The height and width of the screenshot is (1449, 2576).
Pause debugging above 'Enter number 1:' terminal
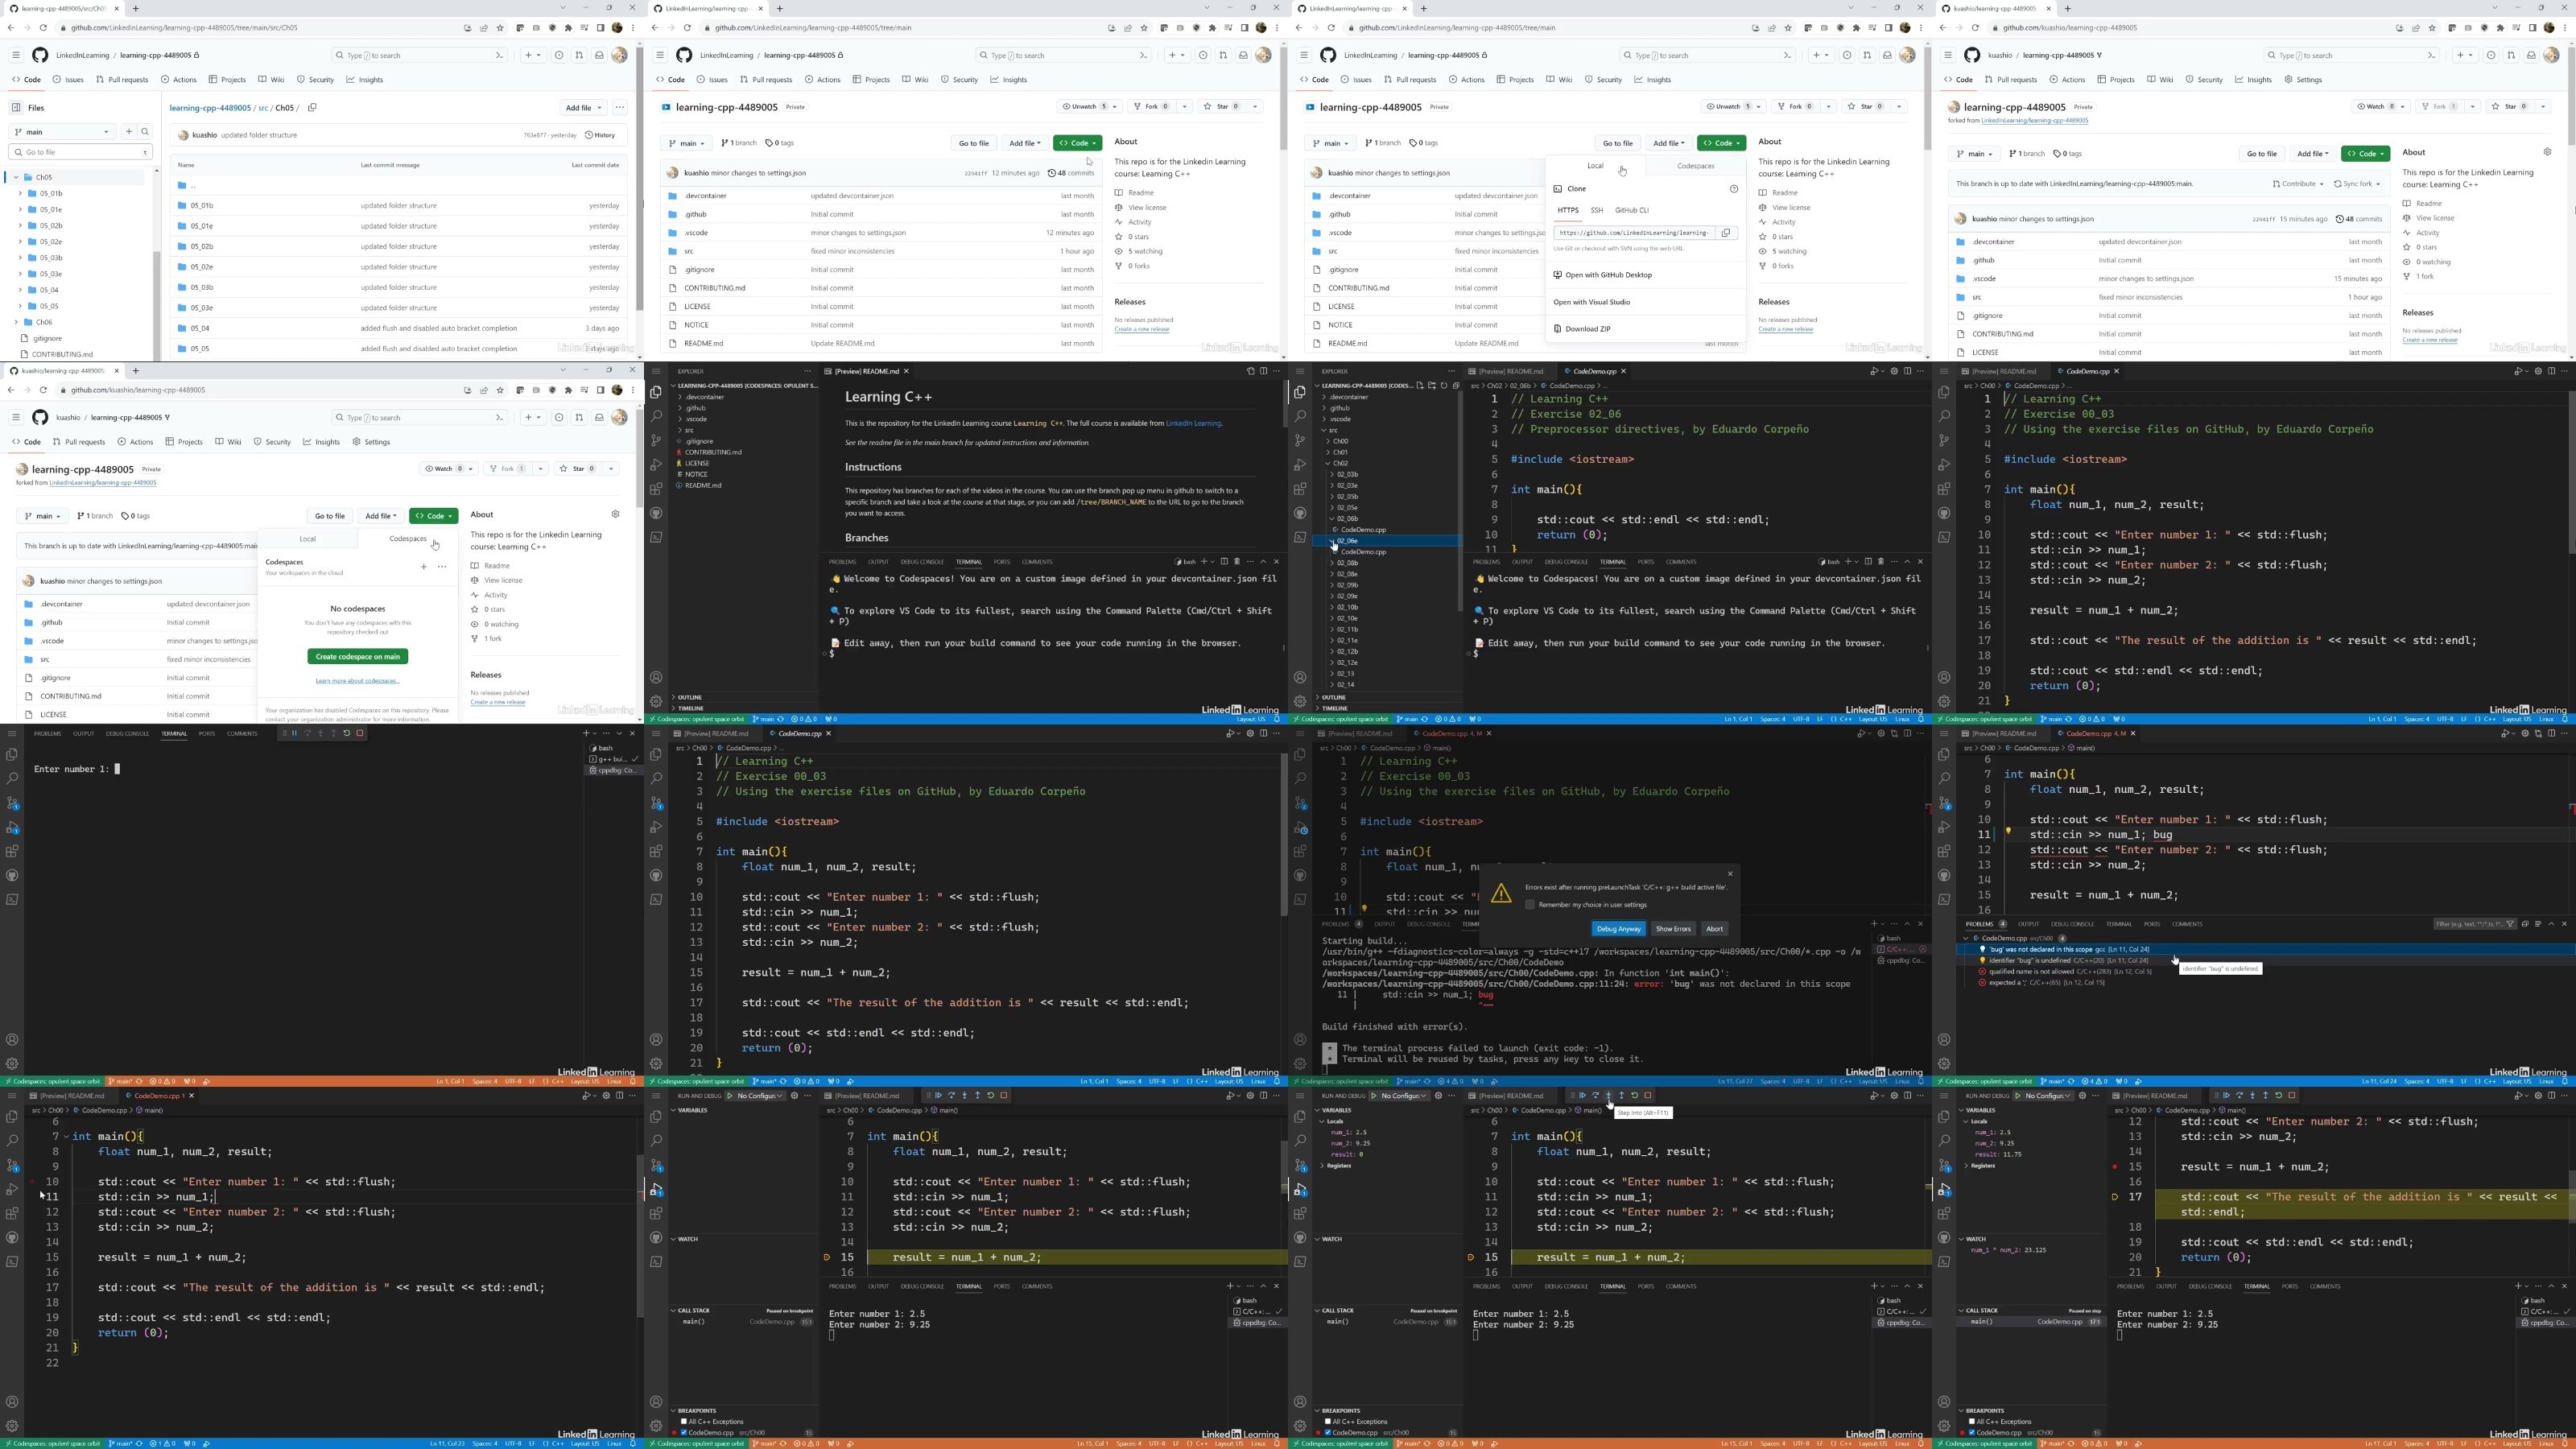tap(294, 733)
